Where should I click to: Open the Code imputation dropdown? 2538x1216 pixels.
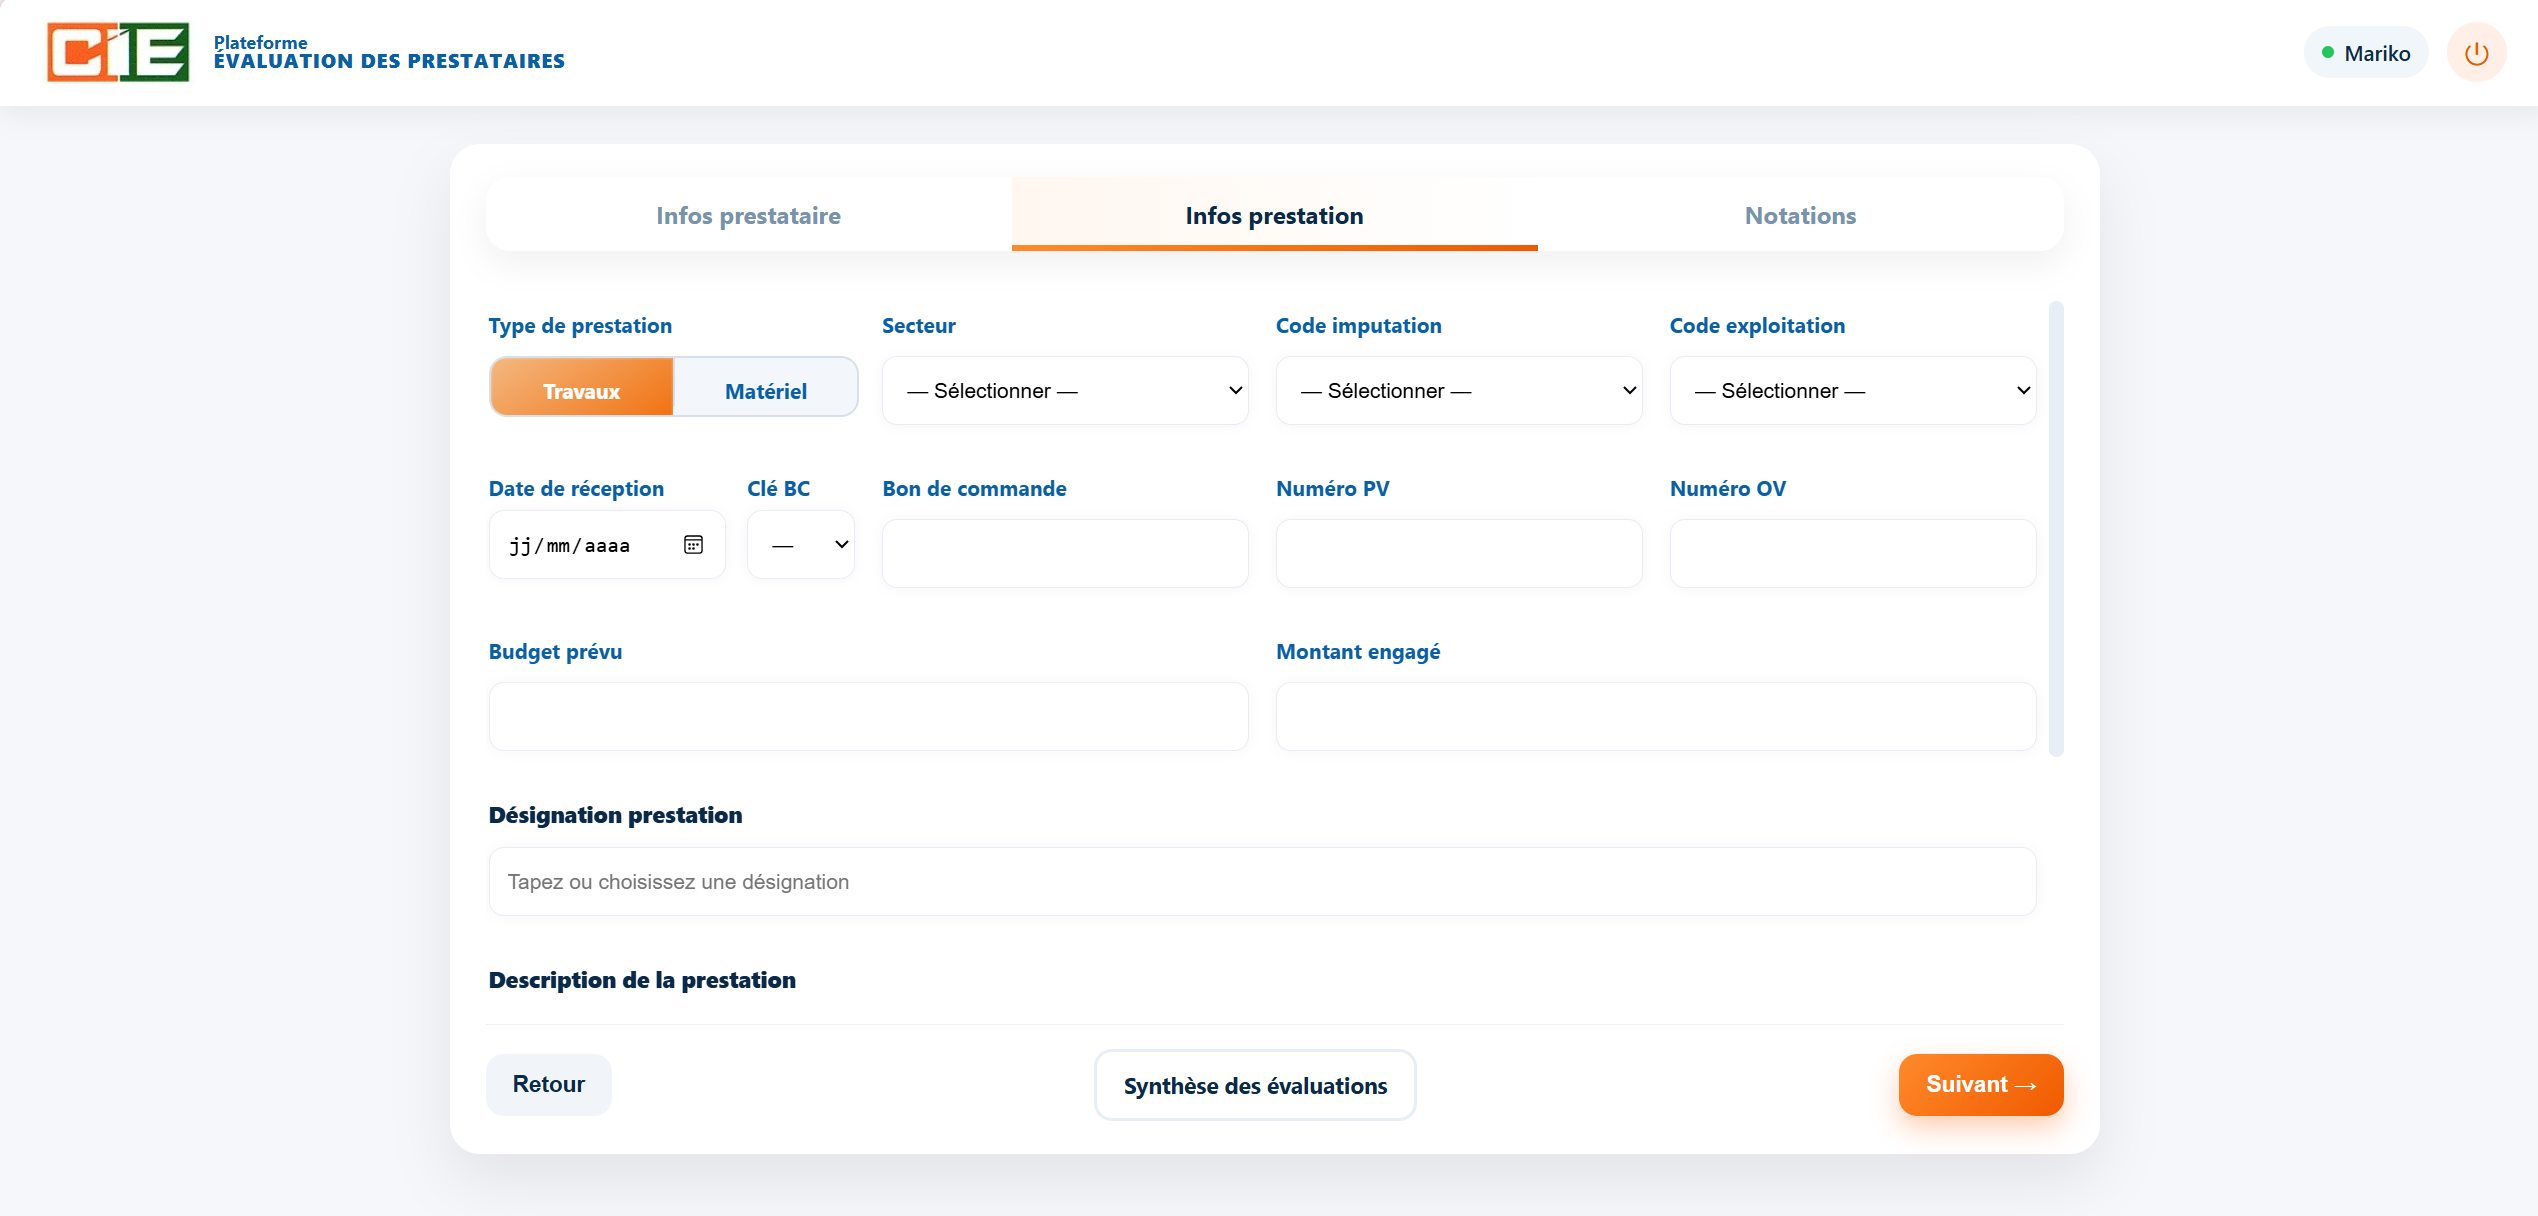[x=1458, y=390]
